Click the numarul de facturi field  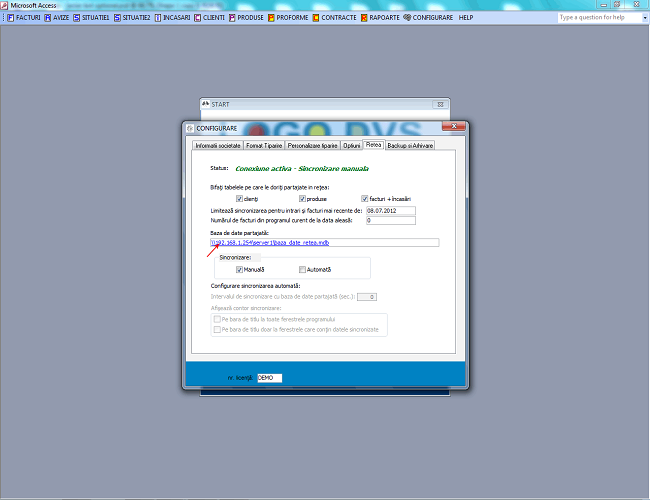(390, 221)
